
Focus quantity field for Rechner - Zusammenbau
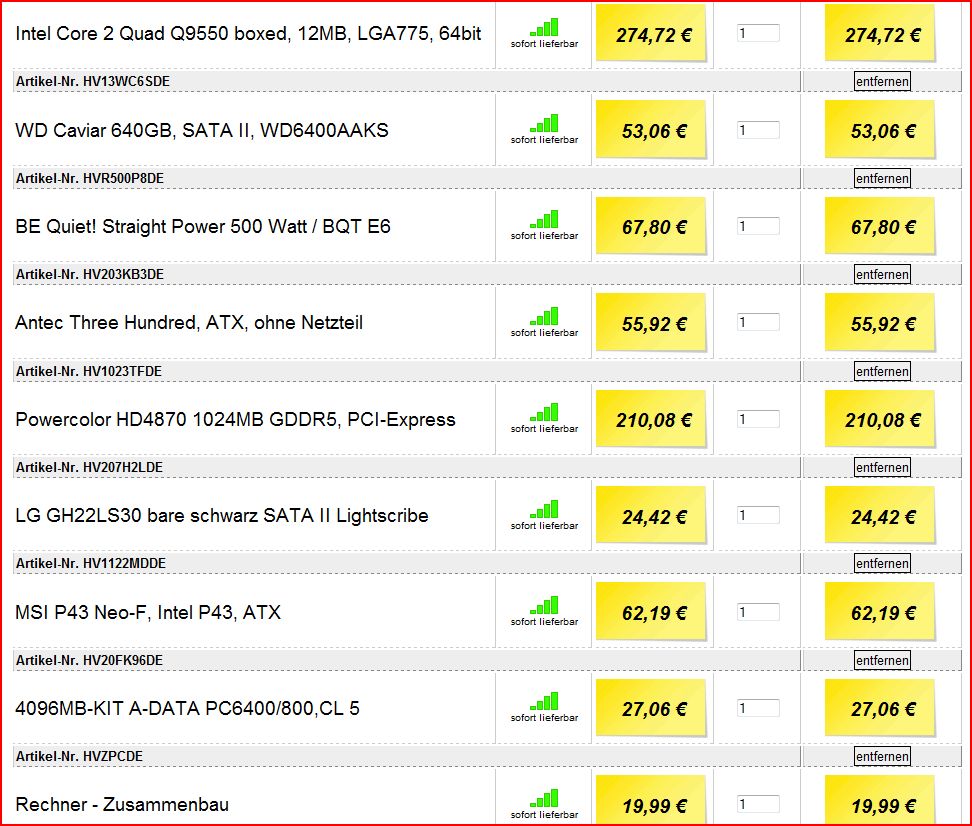(758, 804)
